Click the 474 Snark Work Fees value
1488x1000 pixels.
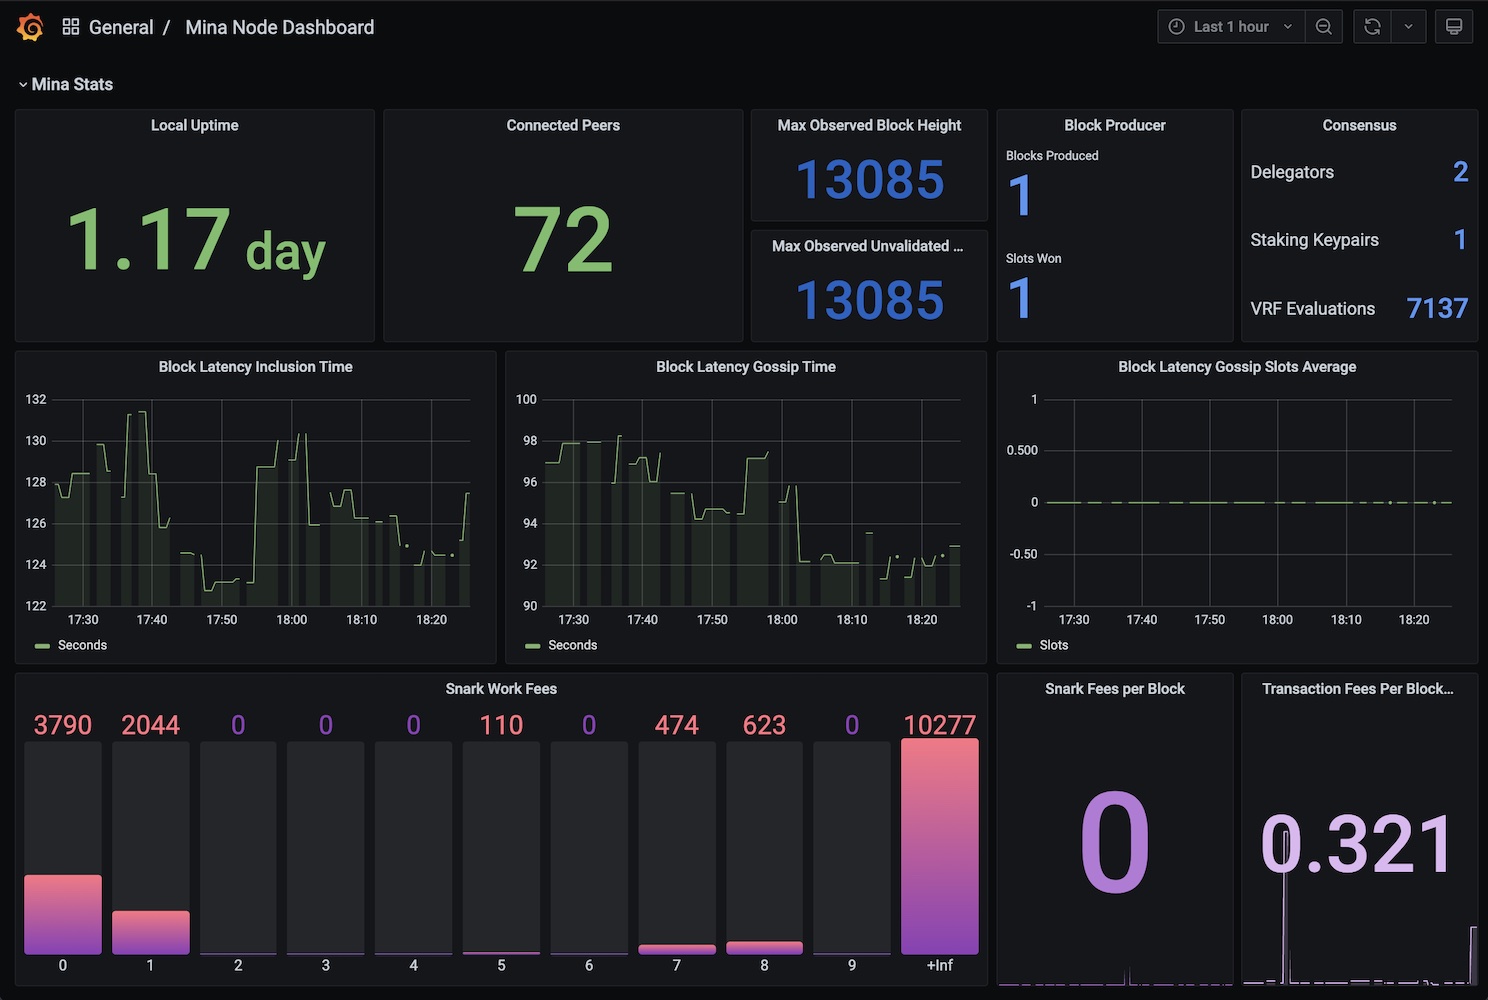pos(677,725)
